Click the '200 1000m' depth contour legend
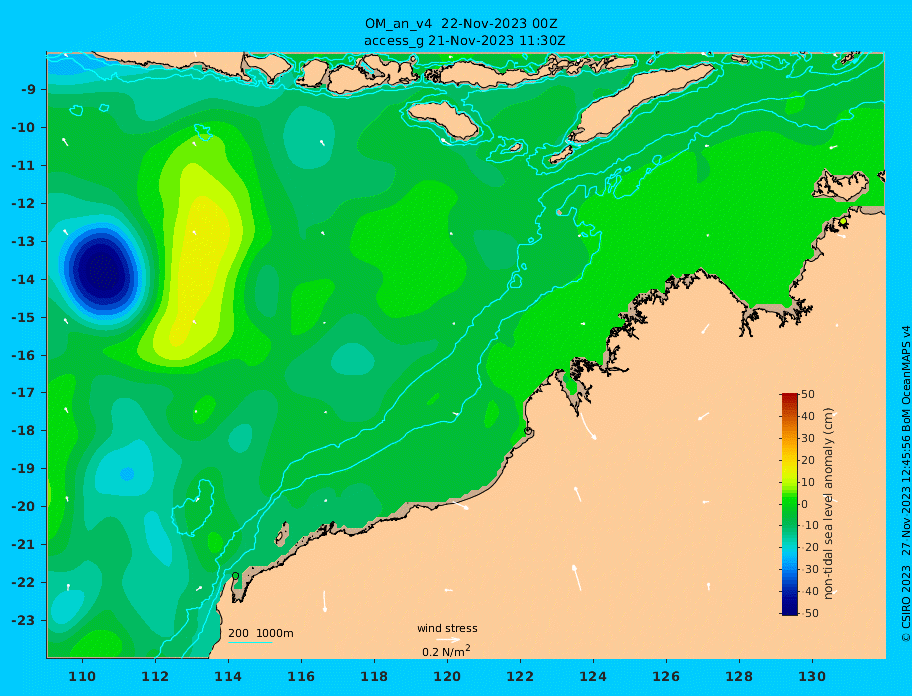Screen dimensions: 912x696 261,633
